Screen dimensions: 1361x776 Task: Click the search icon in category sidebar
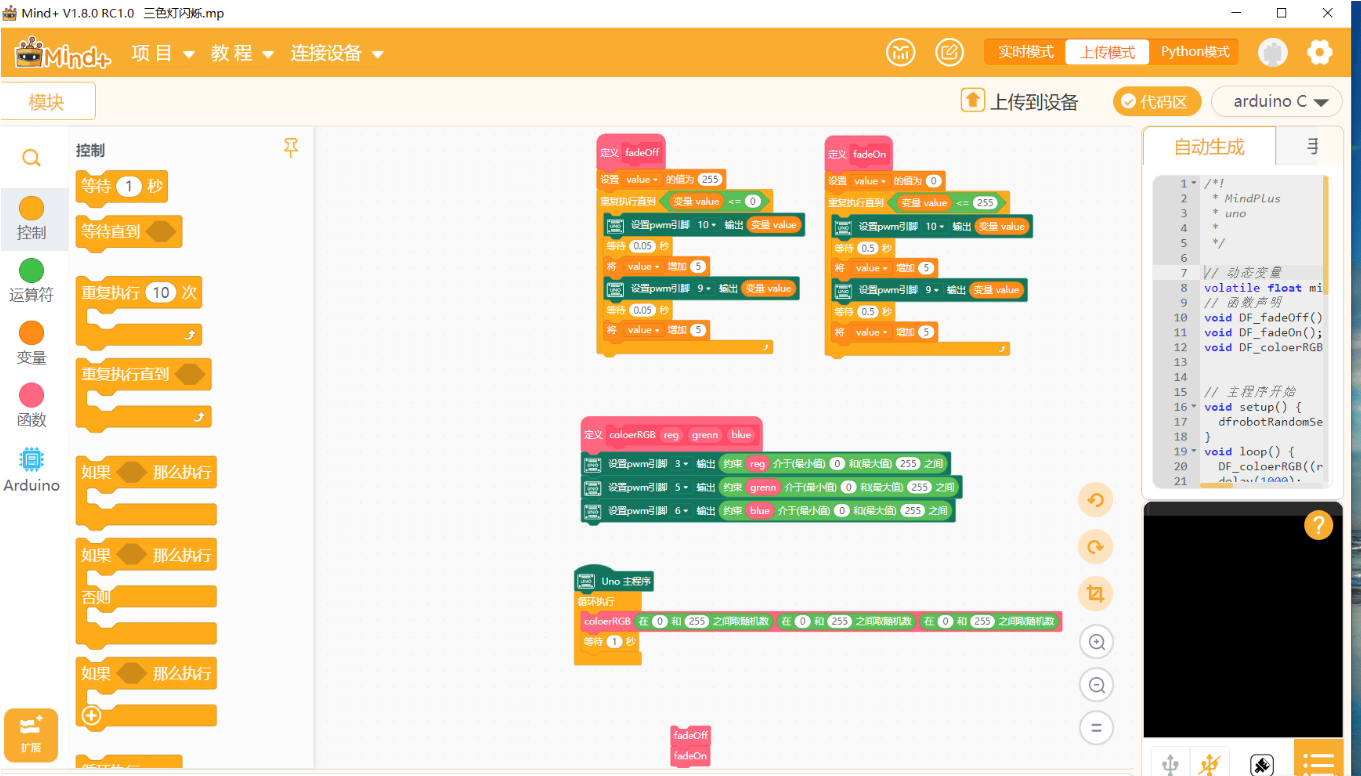coord(32,158)
